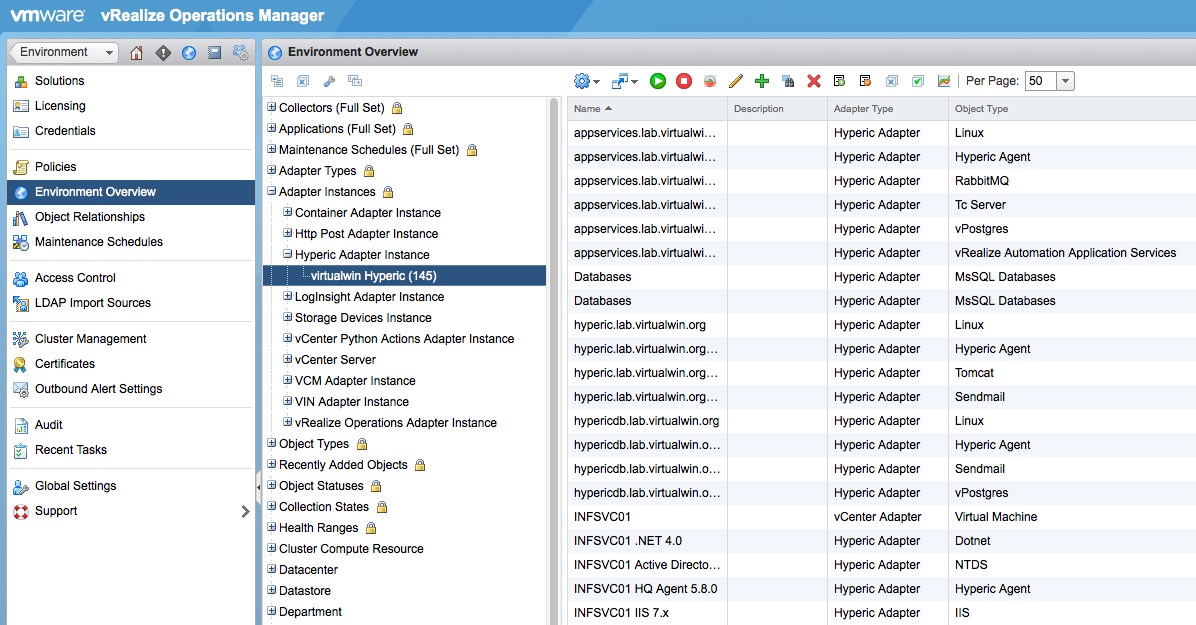1196x625 pixels.
Task: Click the Per Page input field
Action: [1040, 81]
